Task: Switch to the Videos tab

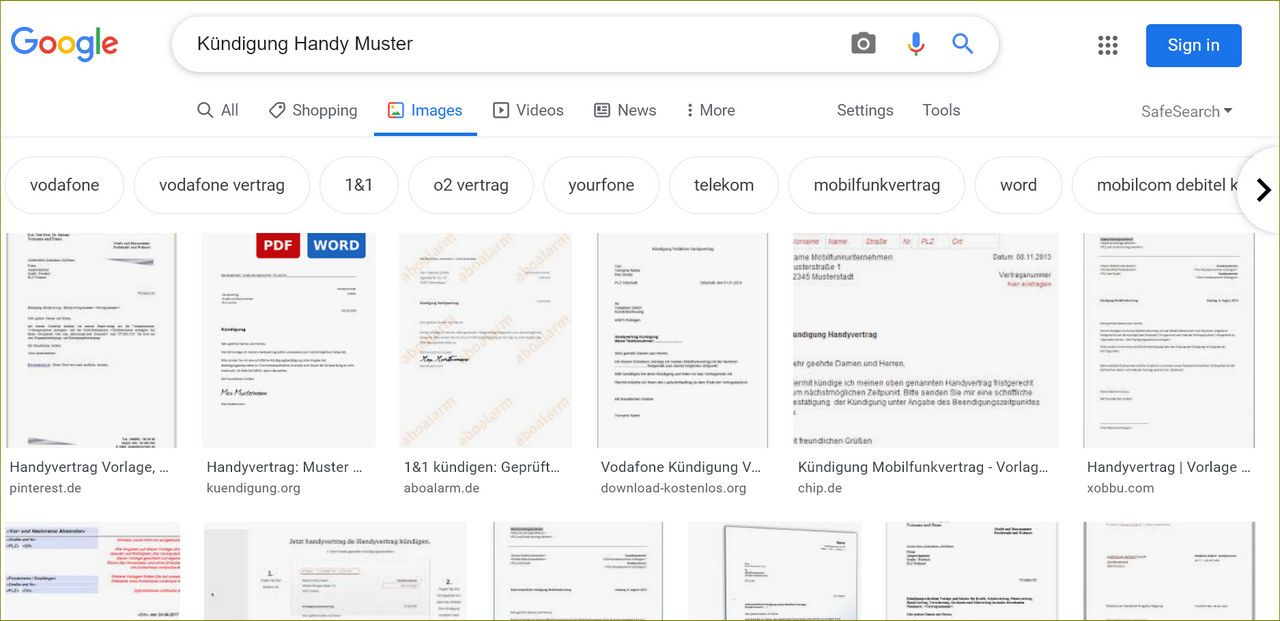Action: coord(528,110)
